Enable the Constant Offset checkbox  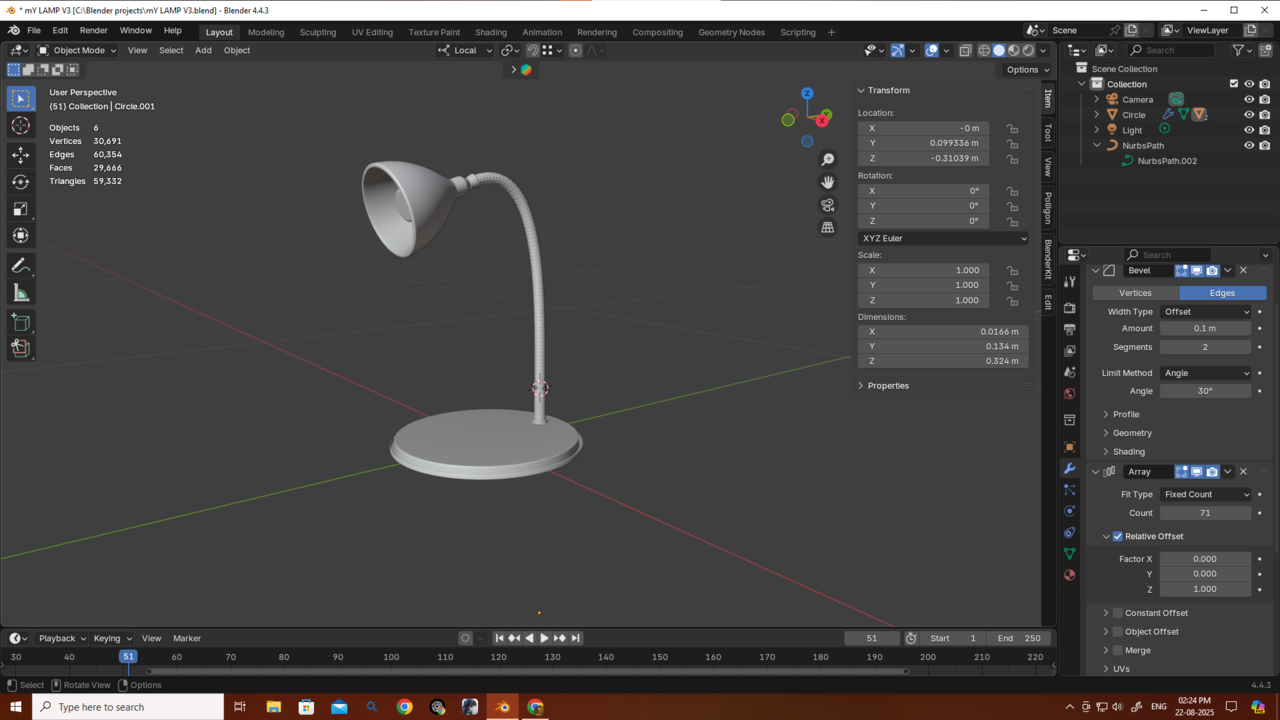pyautogui.click(x=1118, y=613)
